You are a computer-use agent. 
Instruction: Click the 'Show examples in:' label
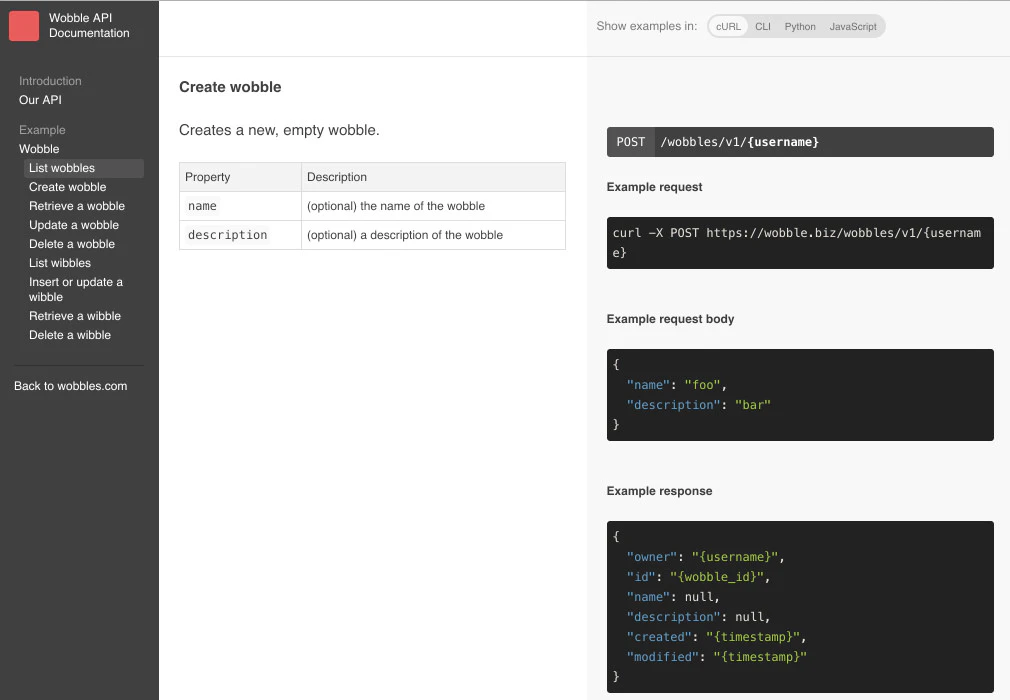coord(646,26)
